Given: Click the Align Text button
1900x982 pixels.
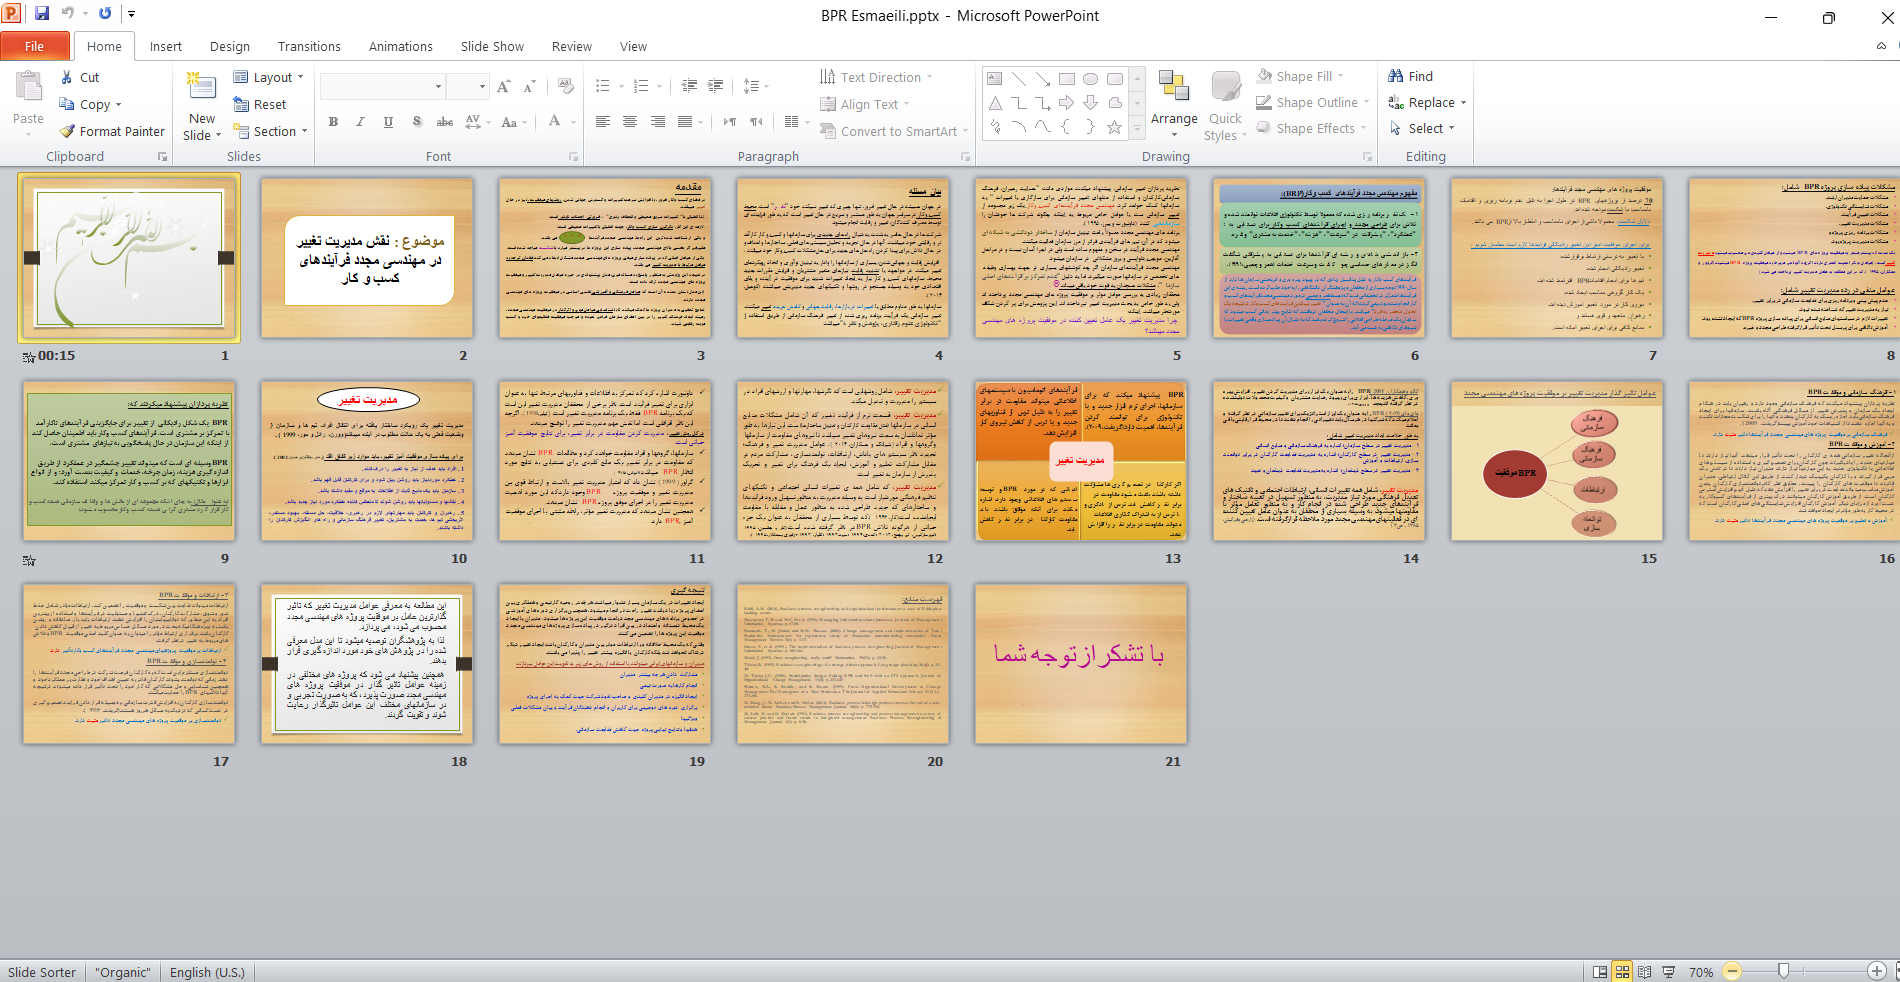Looking at the screenshot, I should [865, 104].
